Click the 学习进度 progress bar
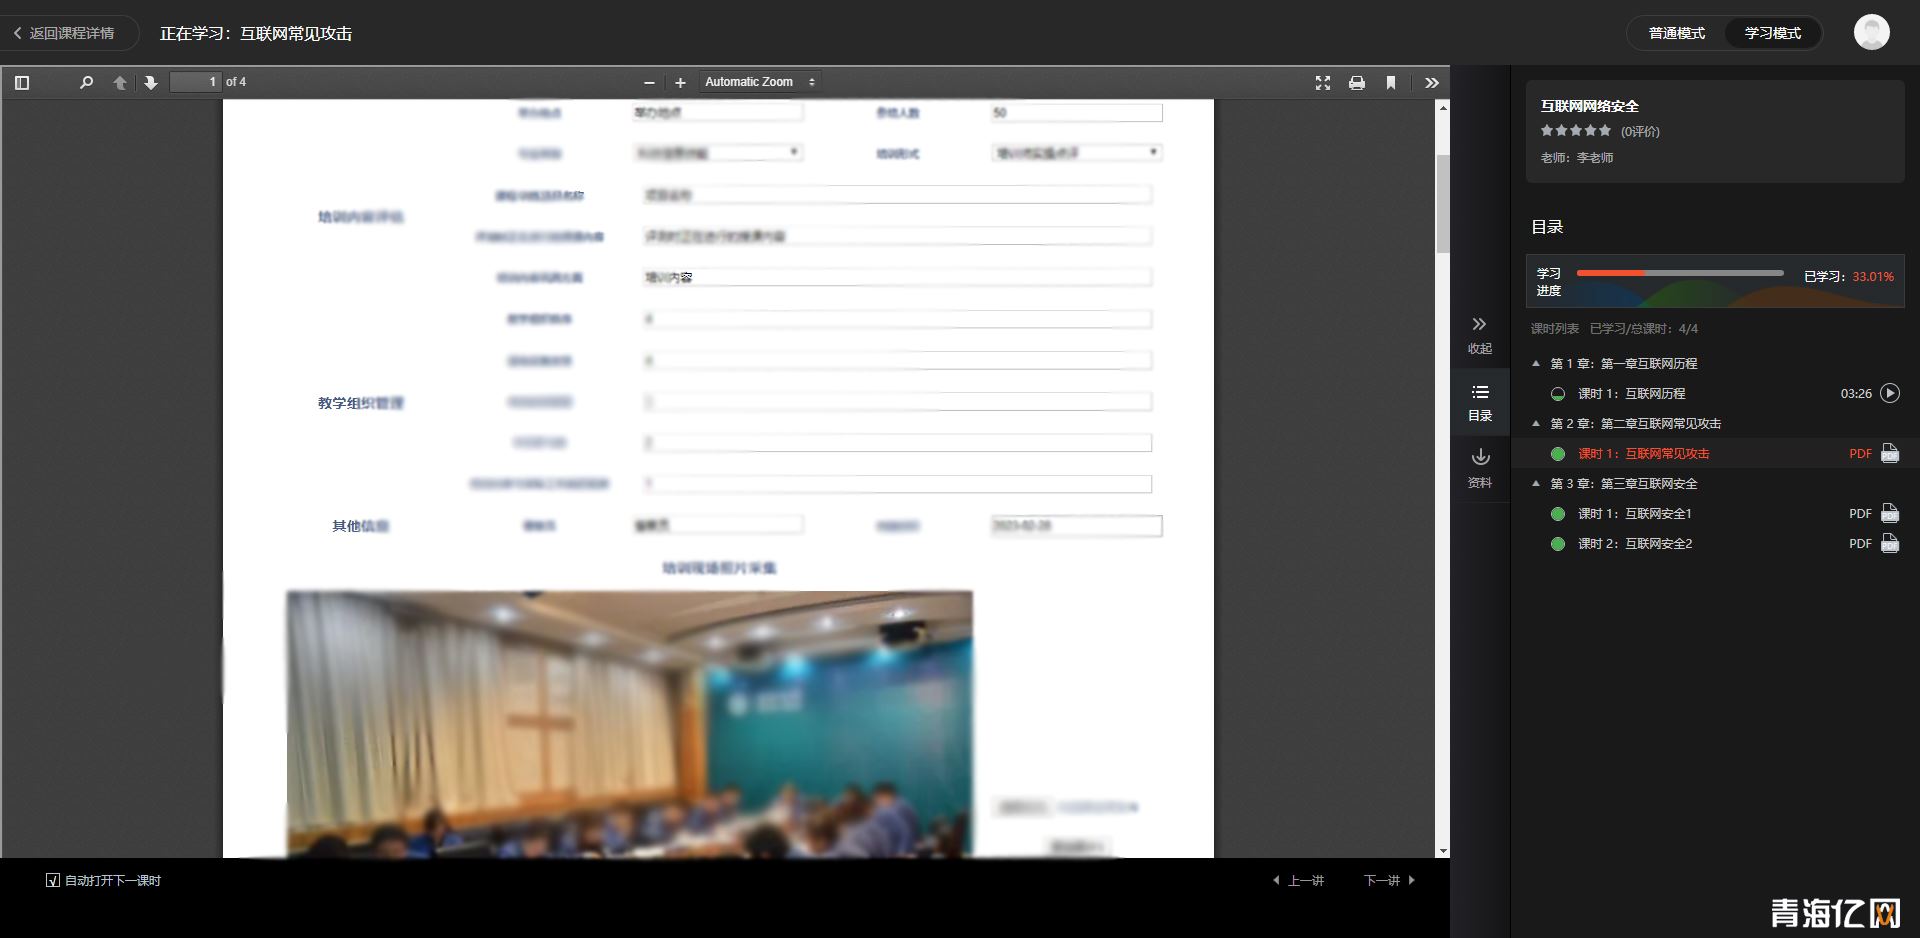This screenshot has height=938, width=1920. [x=1680, y=272]
